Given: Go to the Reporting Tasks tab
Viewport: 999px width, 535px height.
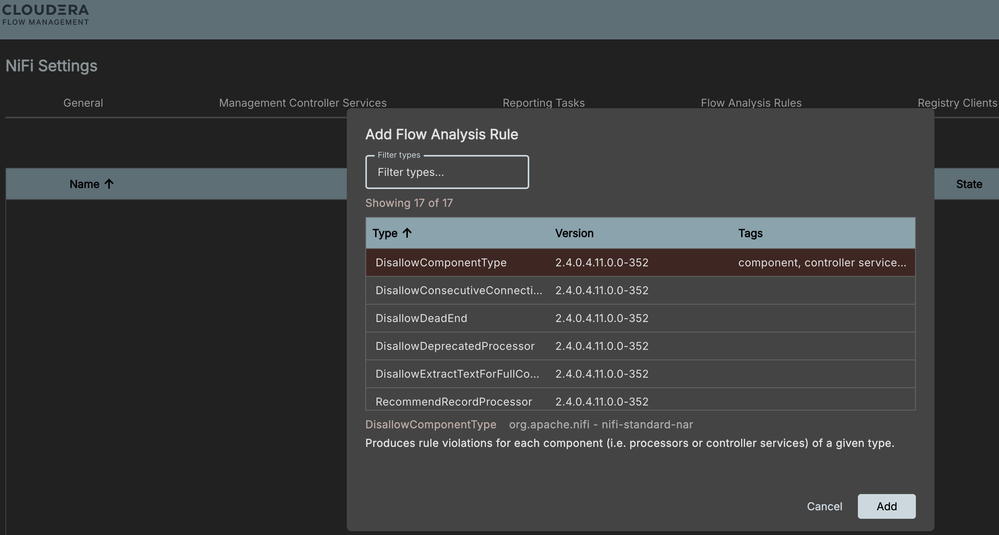Looking at the screenshot, I should click(x=543, y=103).
